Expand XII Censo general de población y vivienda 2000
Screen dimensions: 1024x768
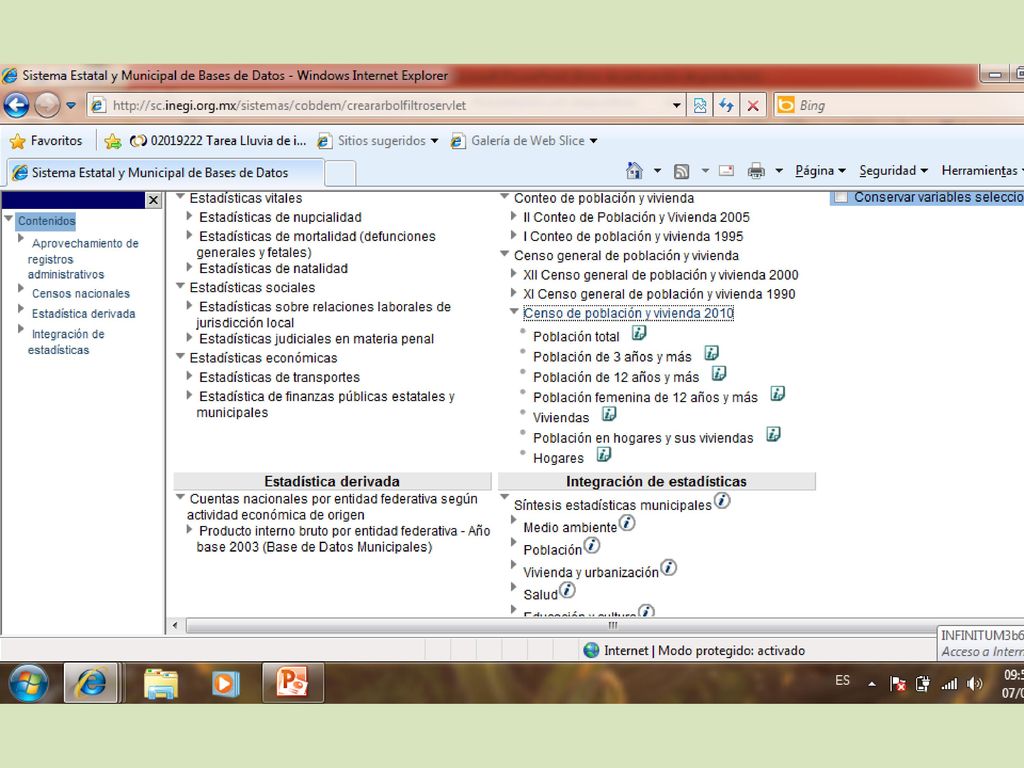point(514,274)
